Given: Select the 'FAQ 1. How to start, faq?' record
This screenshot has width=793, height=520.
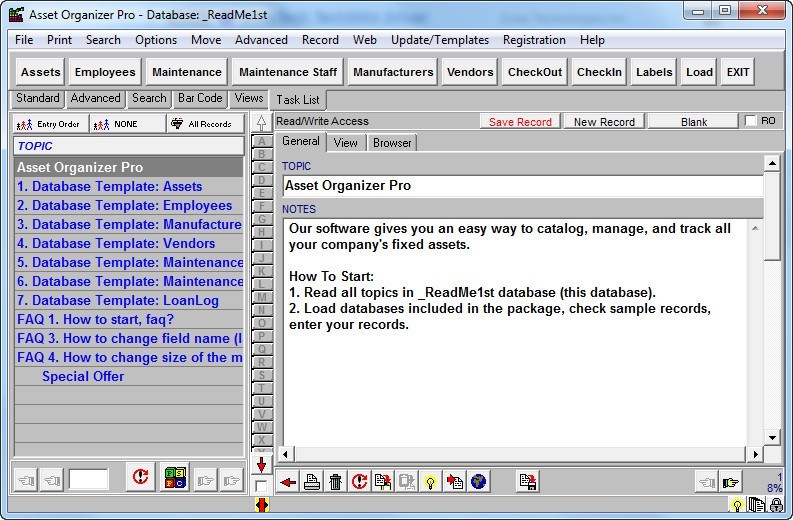Looking at the screenshot, I should pyautogui.click(x=129, y=320).
